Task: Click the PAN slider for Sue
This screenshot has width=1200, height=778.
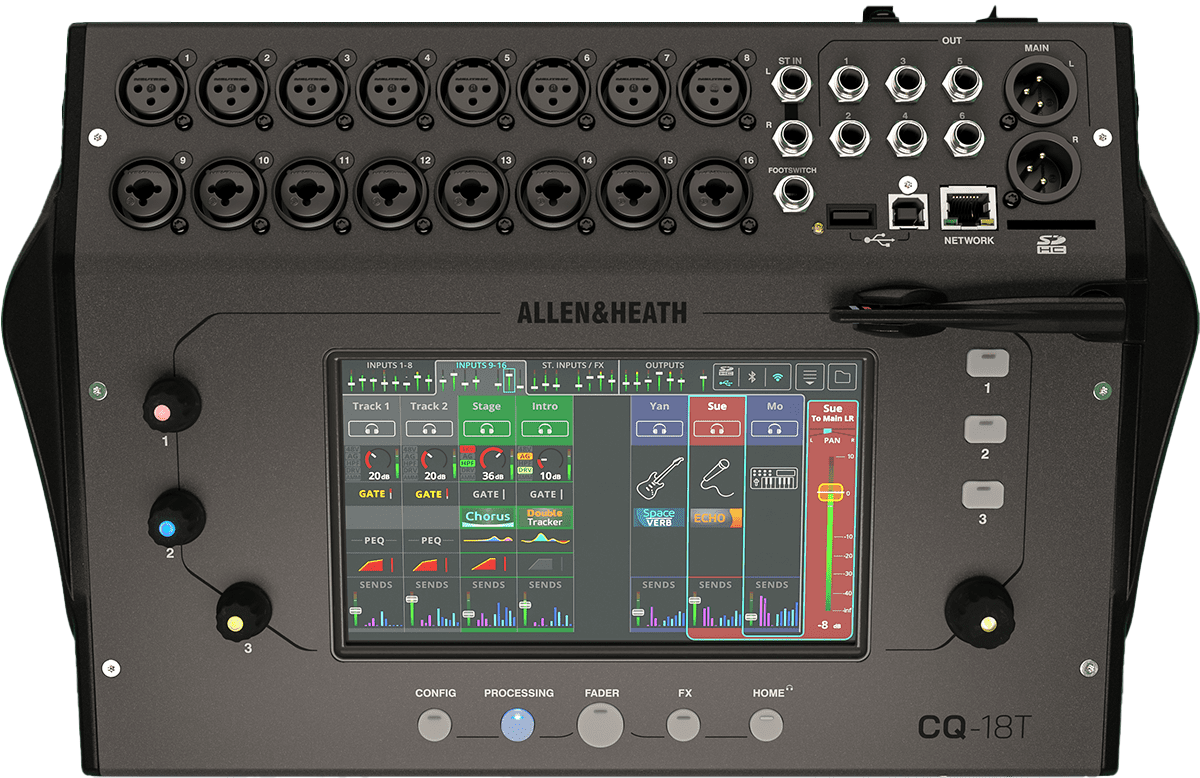Action: click(832, 432)
